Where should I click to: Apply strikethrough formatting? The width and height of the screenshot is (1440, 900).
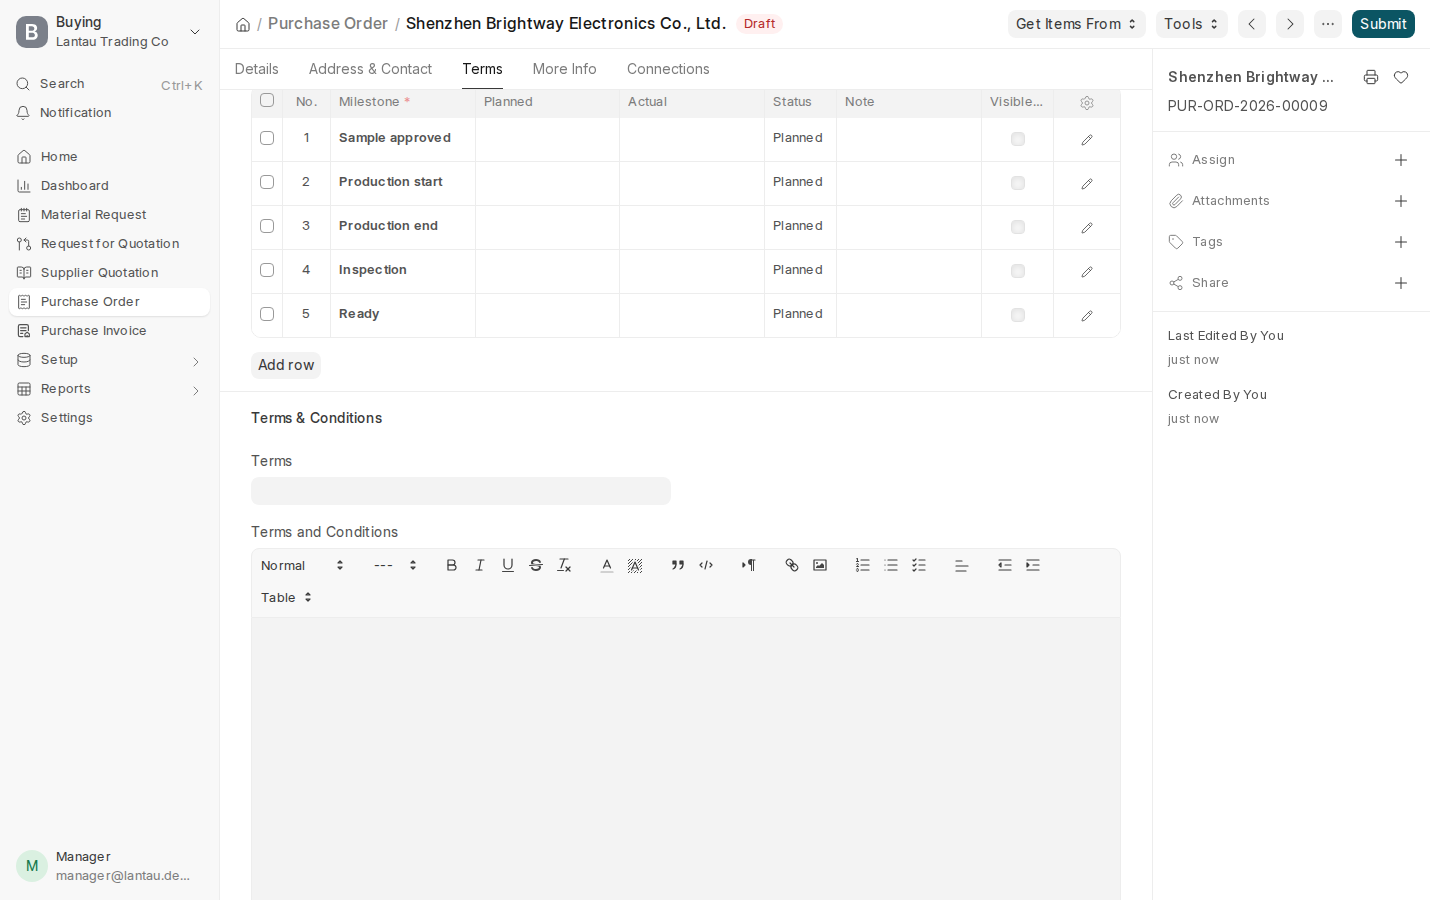pos(536,565)
